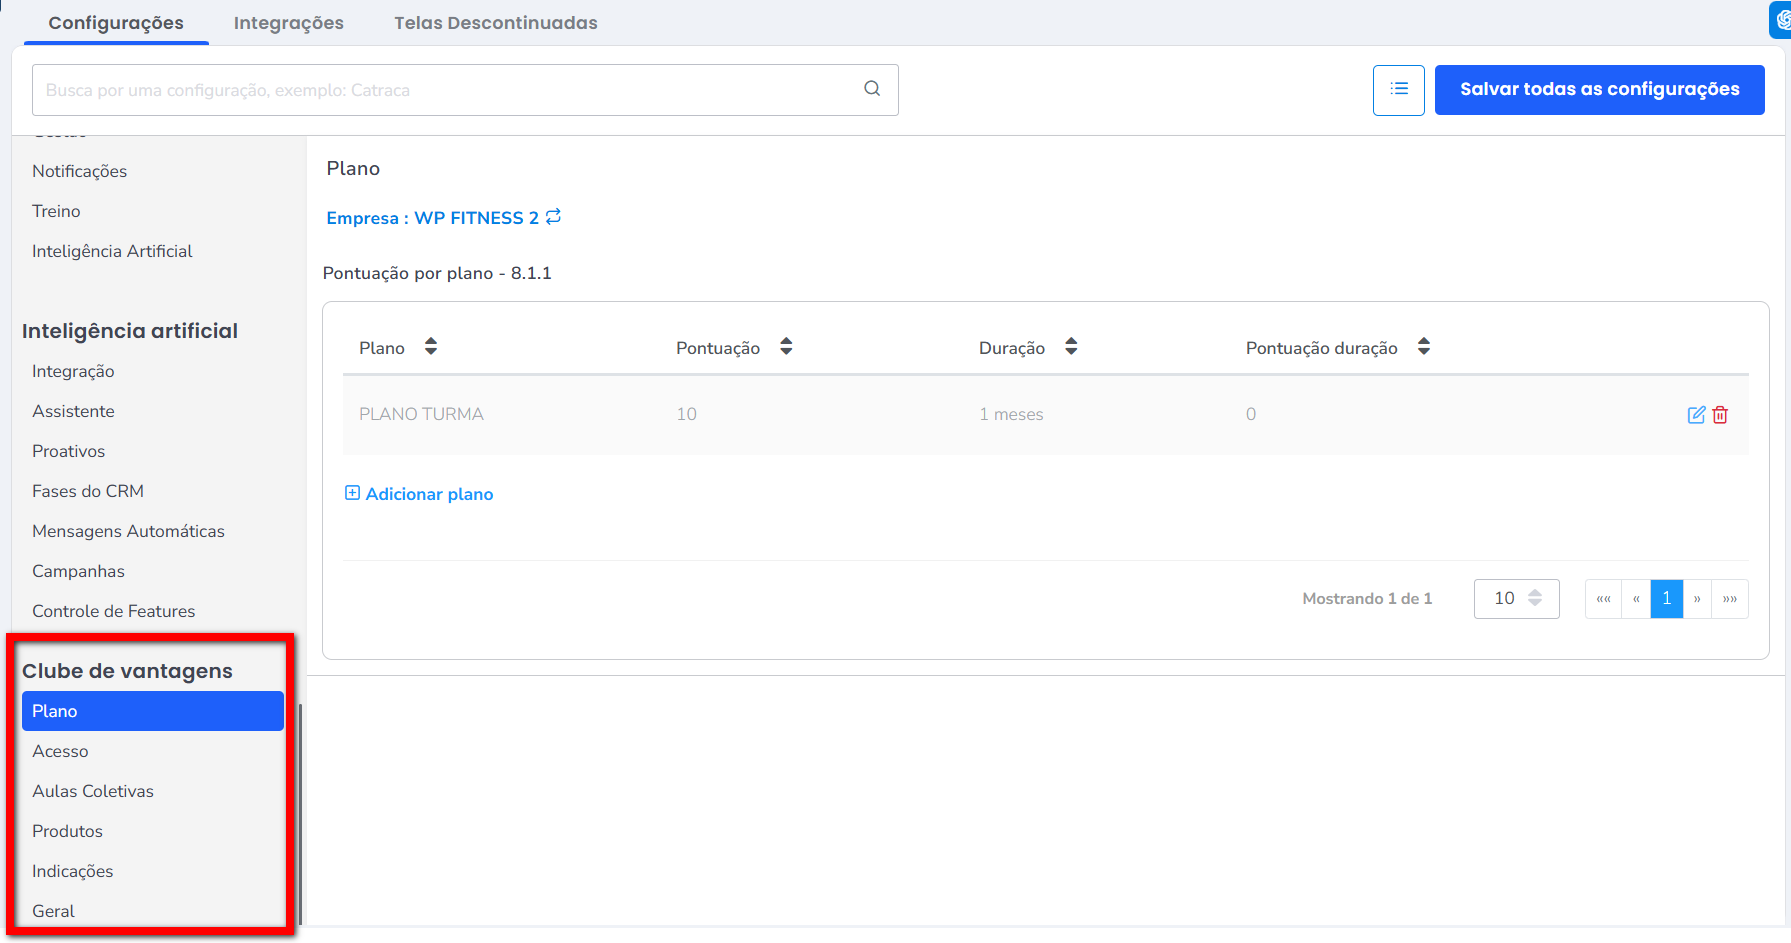Open the list view icon button
The width and height of the screenshot is (1791, 943).
1398,90
